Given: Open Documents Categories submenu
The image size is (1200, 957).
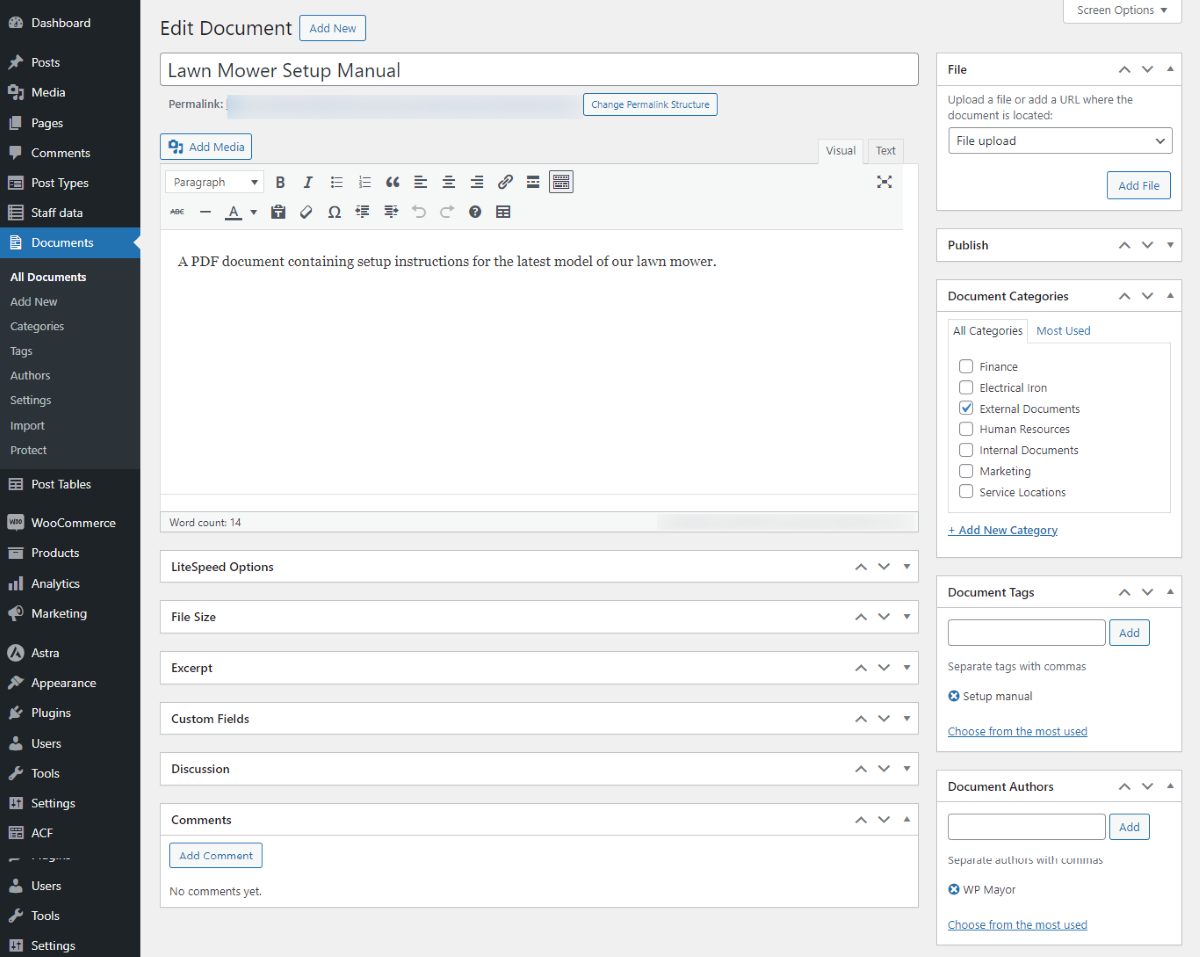Looking at the screenshot, I should tap(37, 326).
